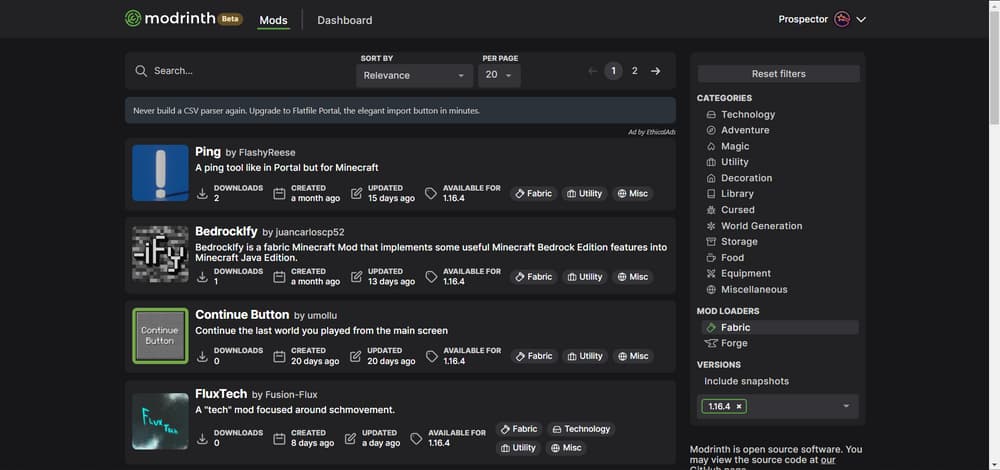Open the Sort By Relevance dropdown
Viewport: 1000px width, 470px height.
point(415,75)
